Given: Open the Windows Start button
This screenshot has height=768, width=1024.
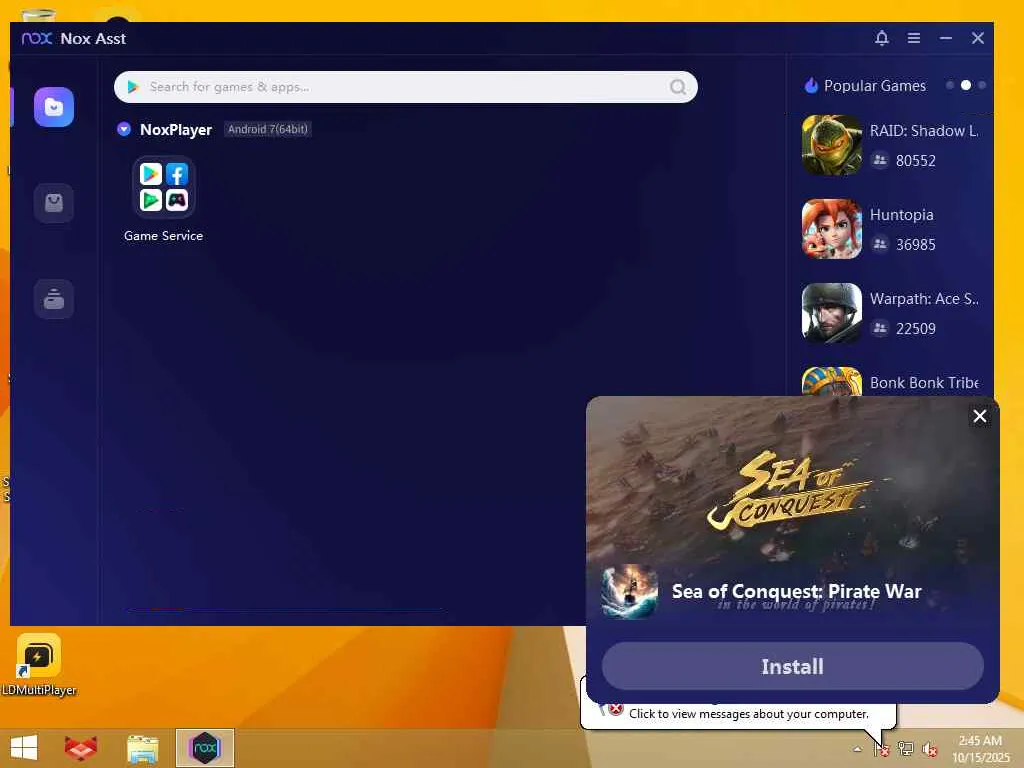Looking at the screenshot, I should (24, 748).
